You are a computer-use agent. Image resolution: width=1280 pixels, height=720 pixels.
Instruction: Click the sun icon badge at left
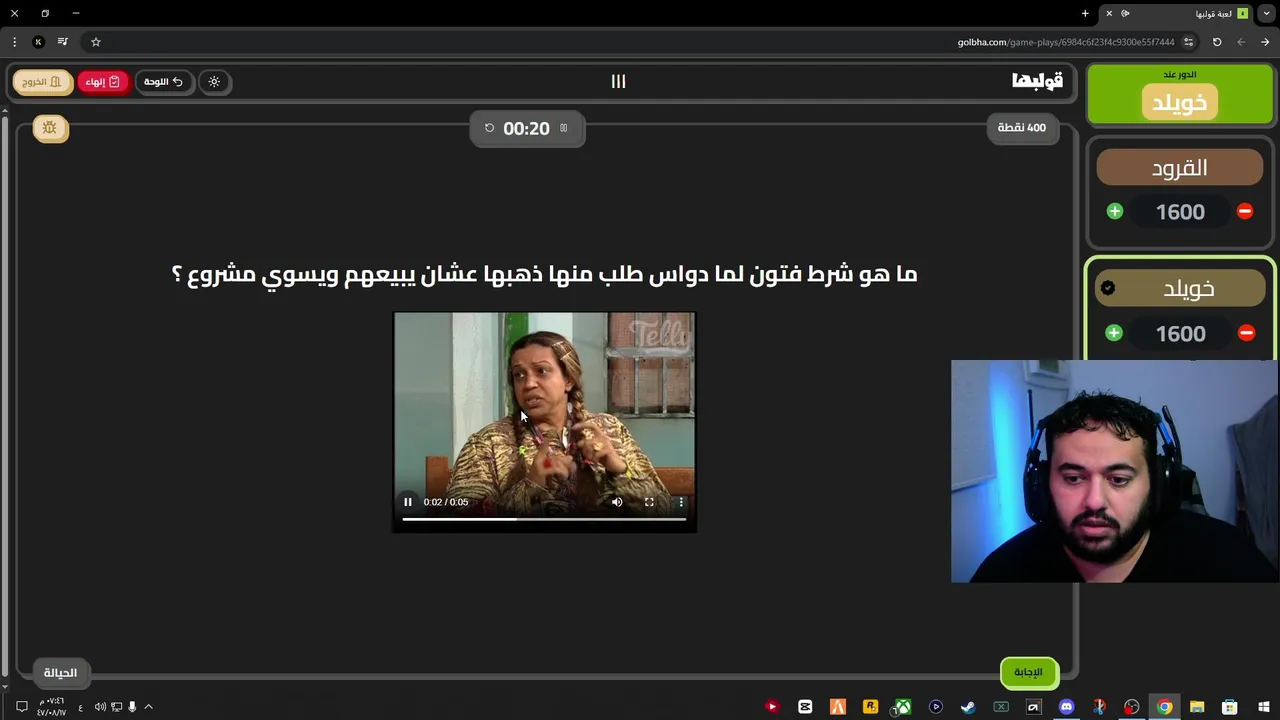pos(50,128)
